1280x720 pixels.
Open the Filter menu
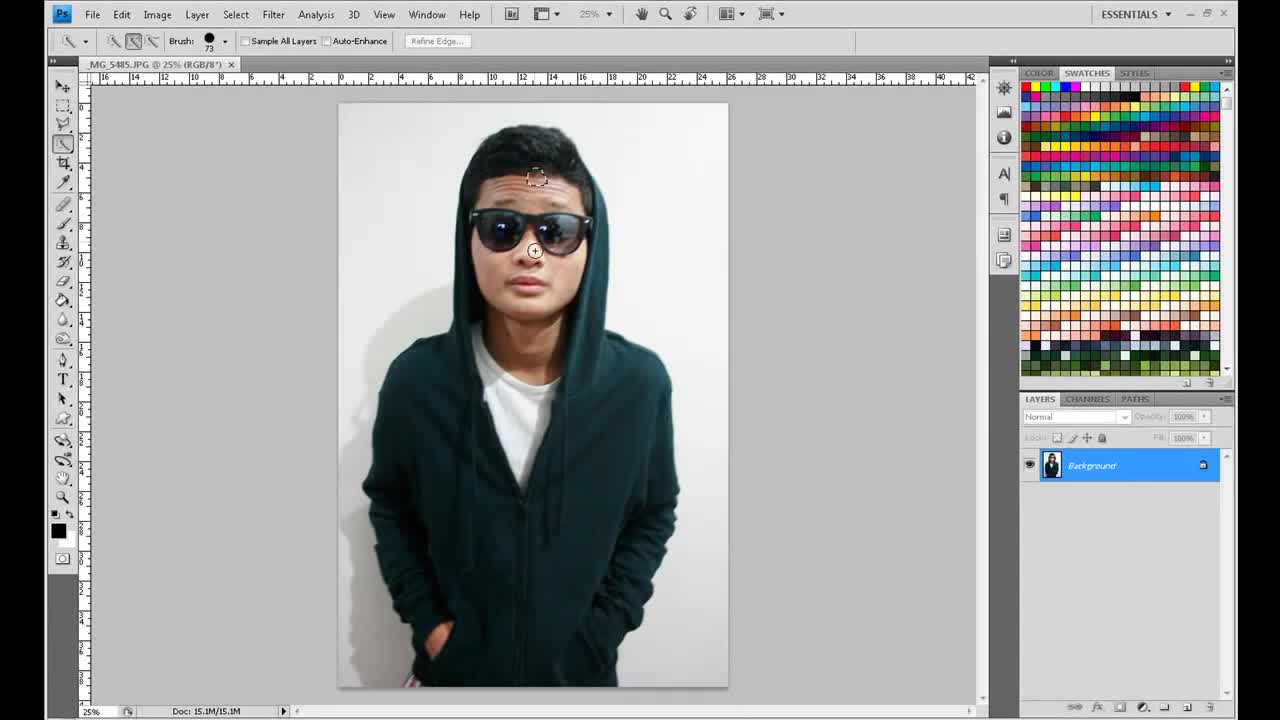coord(273,15)
